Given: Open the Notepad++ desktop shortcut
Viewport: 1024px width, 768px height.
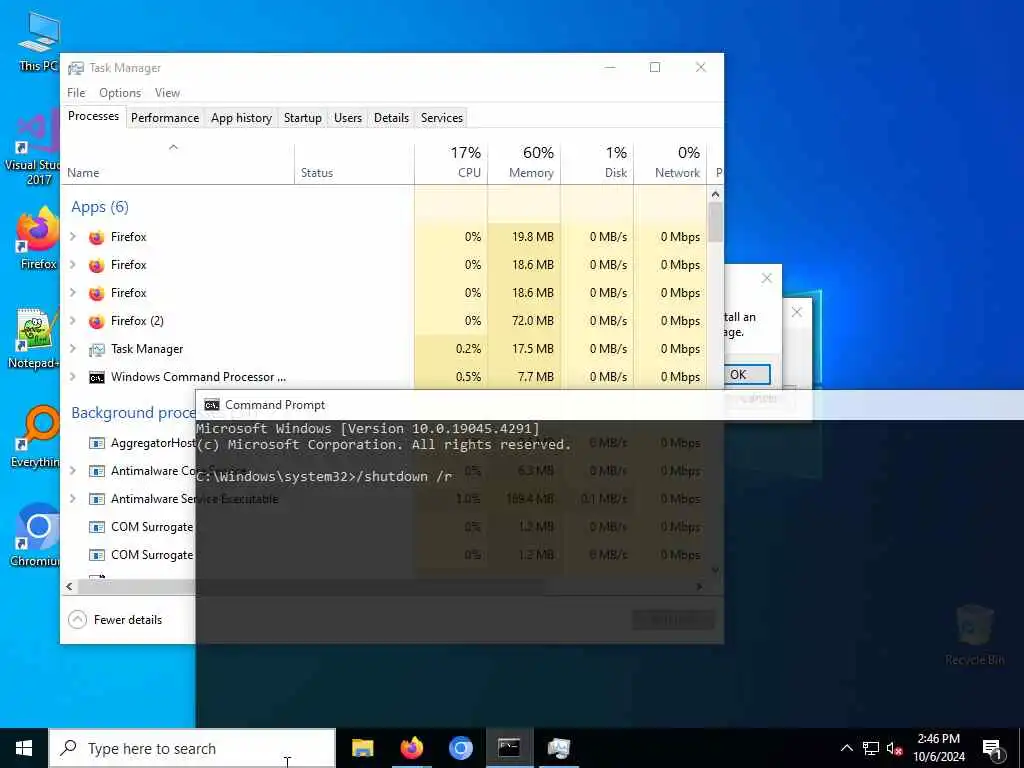Looking at the screenshot, I should click(35, 338).
